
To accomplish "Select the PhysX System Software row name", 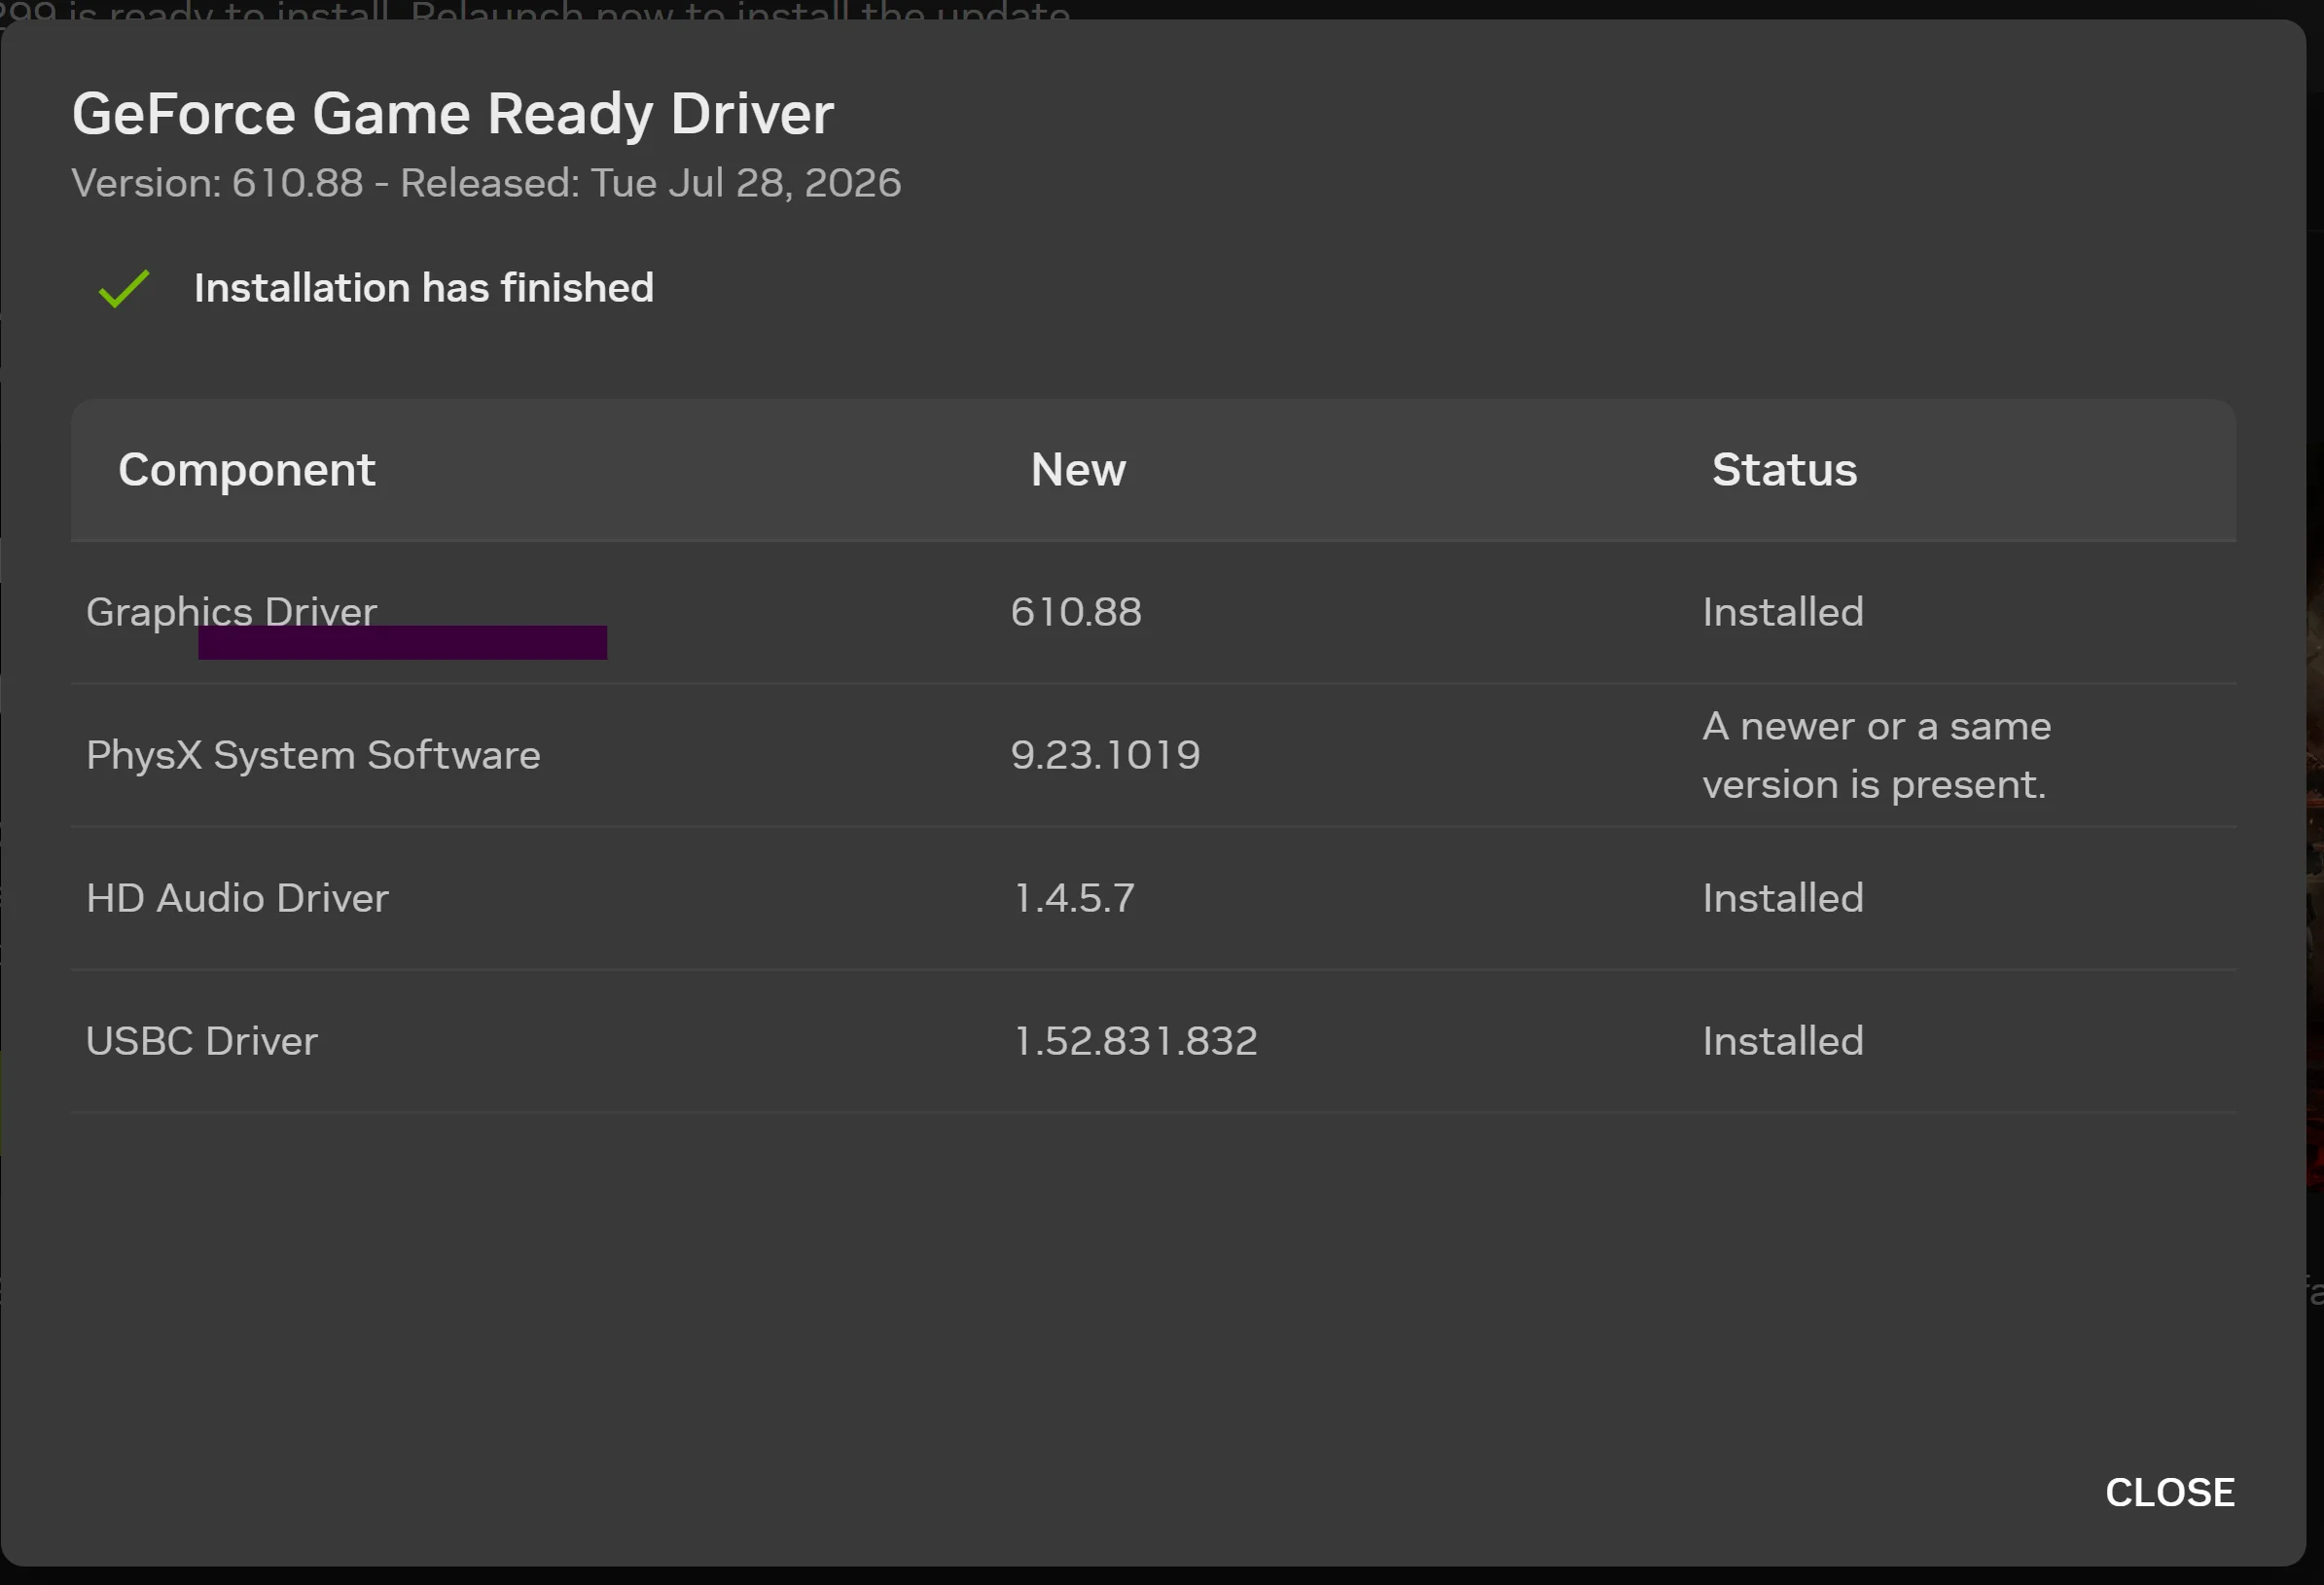I will [x=313, y=755].
